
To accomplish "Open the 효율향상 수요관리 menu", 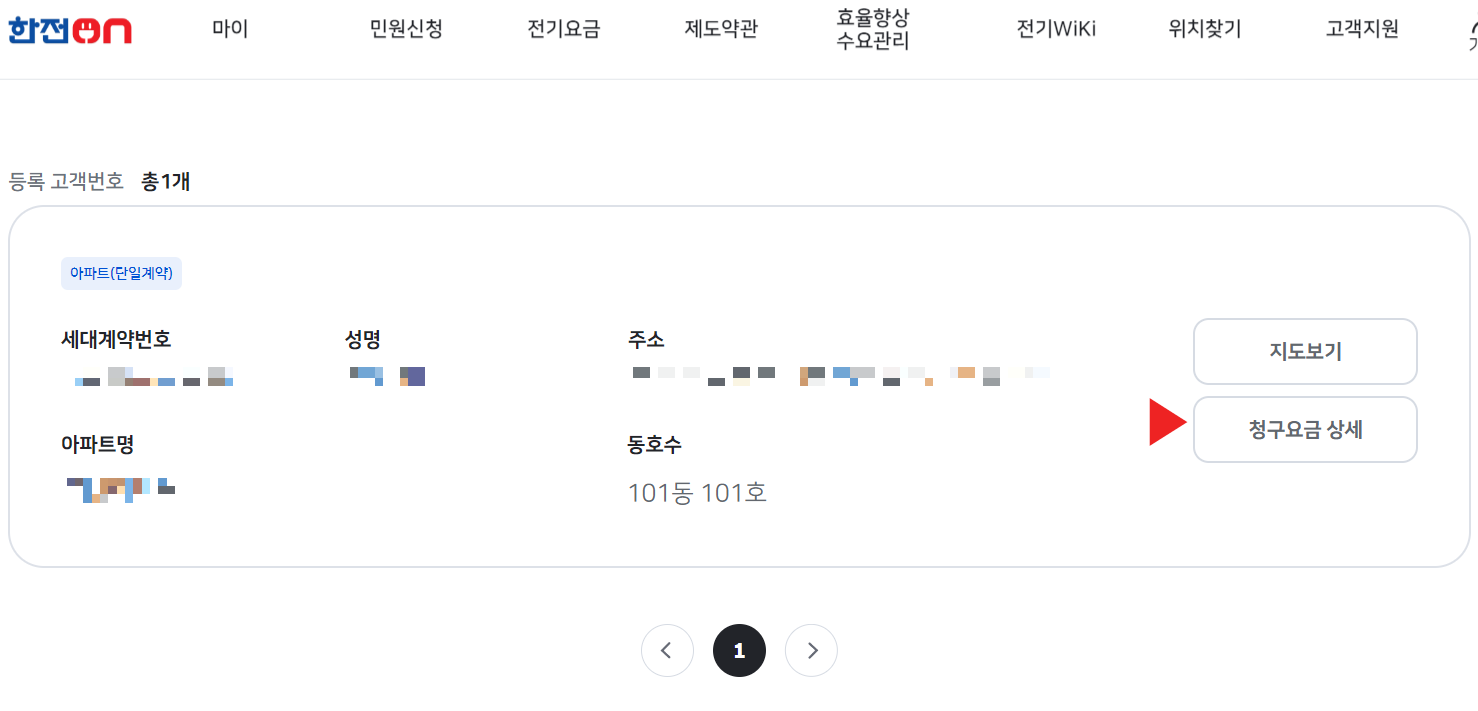I will click(869, 29).
